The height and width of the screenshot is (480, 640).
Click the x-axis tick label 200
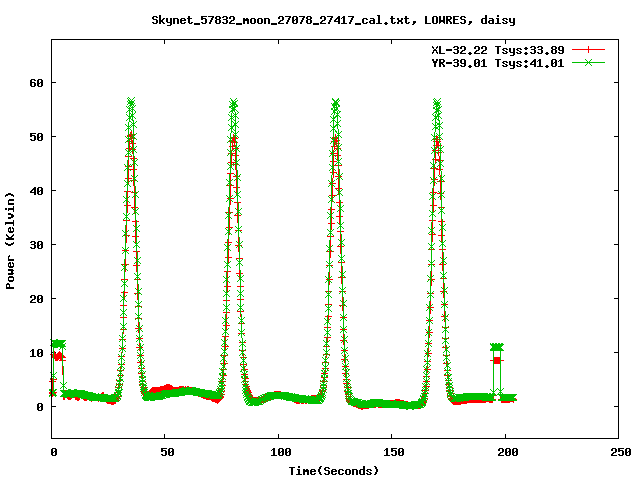click(x=507, y=452)
